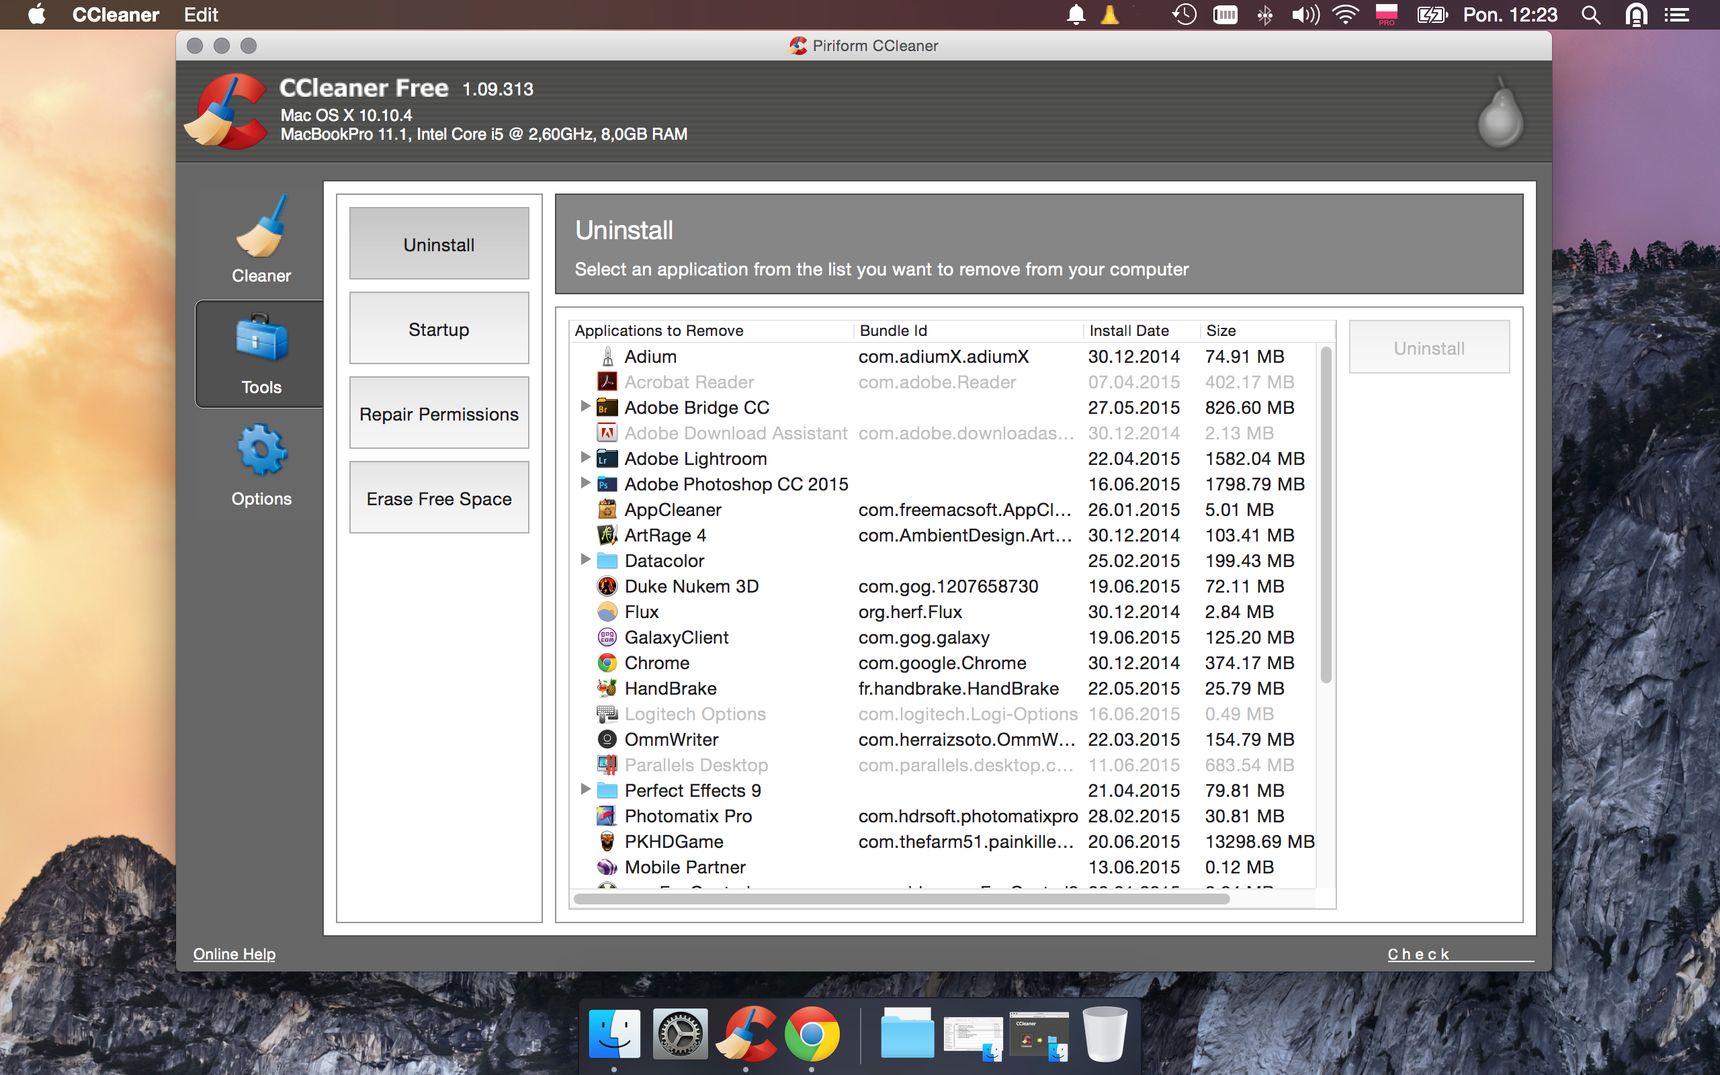Switch to the Startup tab

439,329
